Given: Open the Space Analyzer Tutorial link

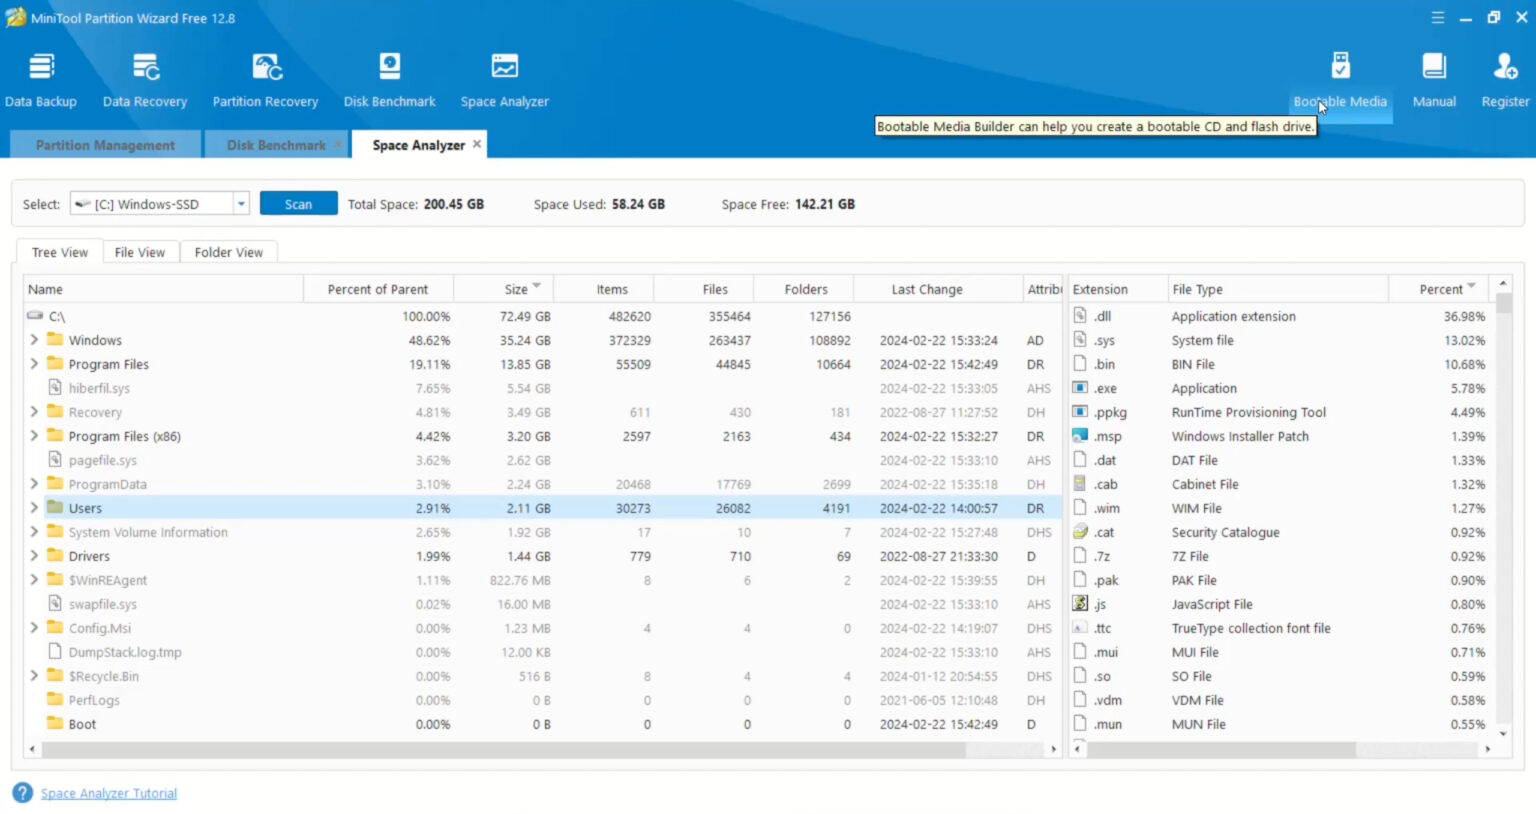Looking at the screenshot, I should 108,793.
